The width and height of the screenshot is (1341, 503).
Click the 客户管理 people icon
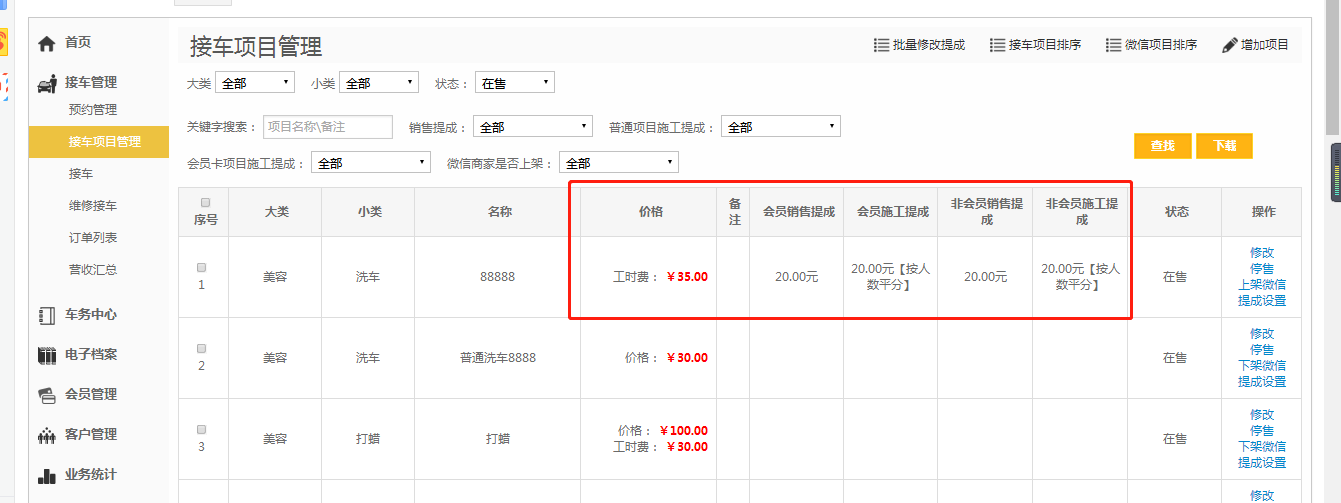pyautogui.click(x=46, y=435)
